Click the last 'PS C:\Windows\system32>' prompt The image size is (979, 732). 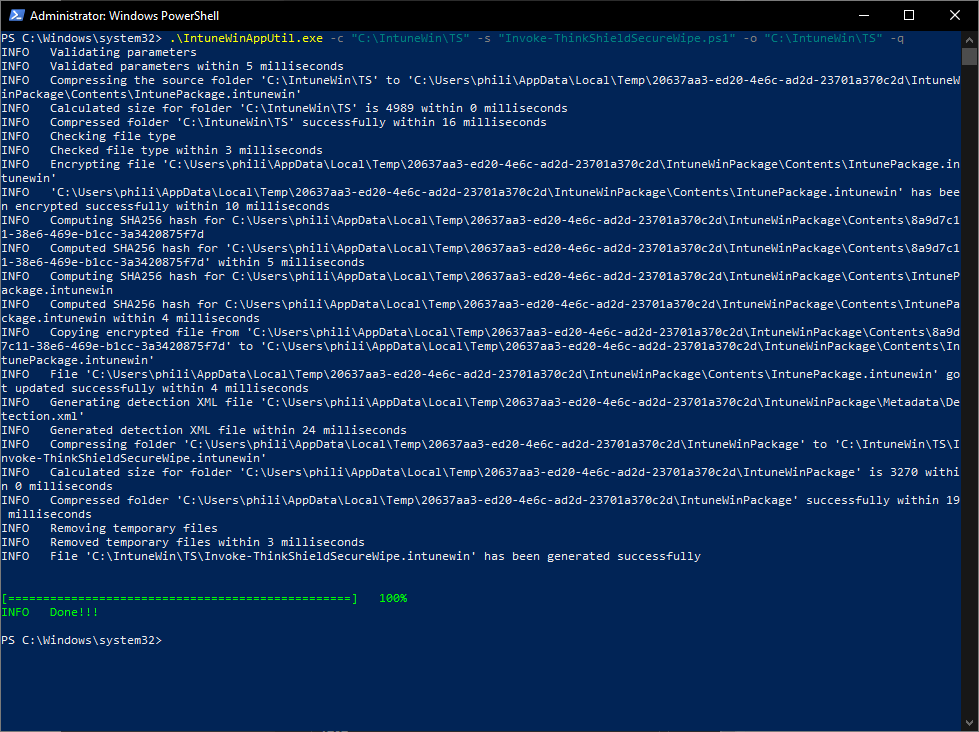[81, 640]
